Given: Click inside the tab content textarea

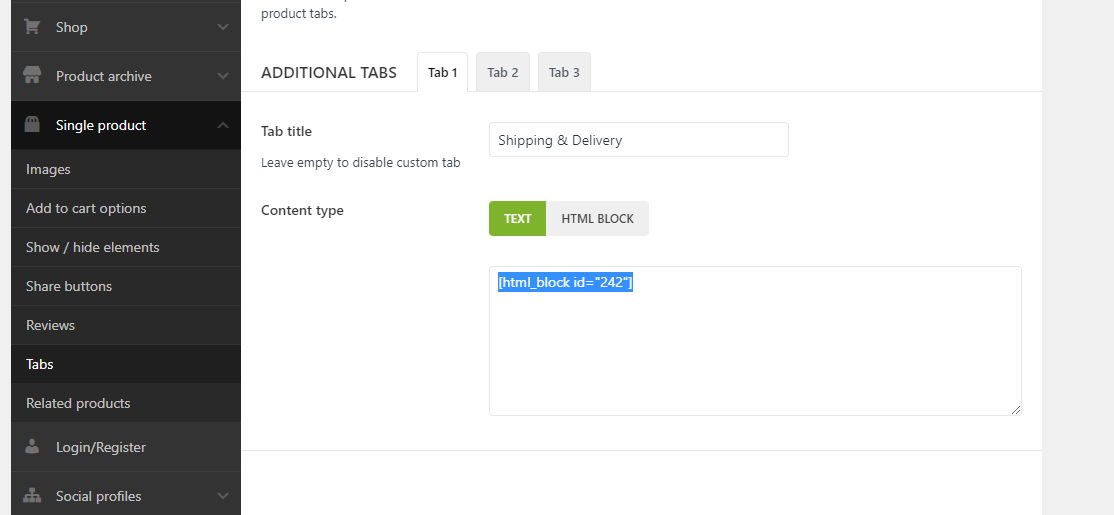Looking at the screenshot, I should (x=755, y=350).
